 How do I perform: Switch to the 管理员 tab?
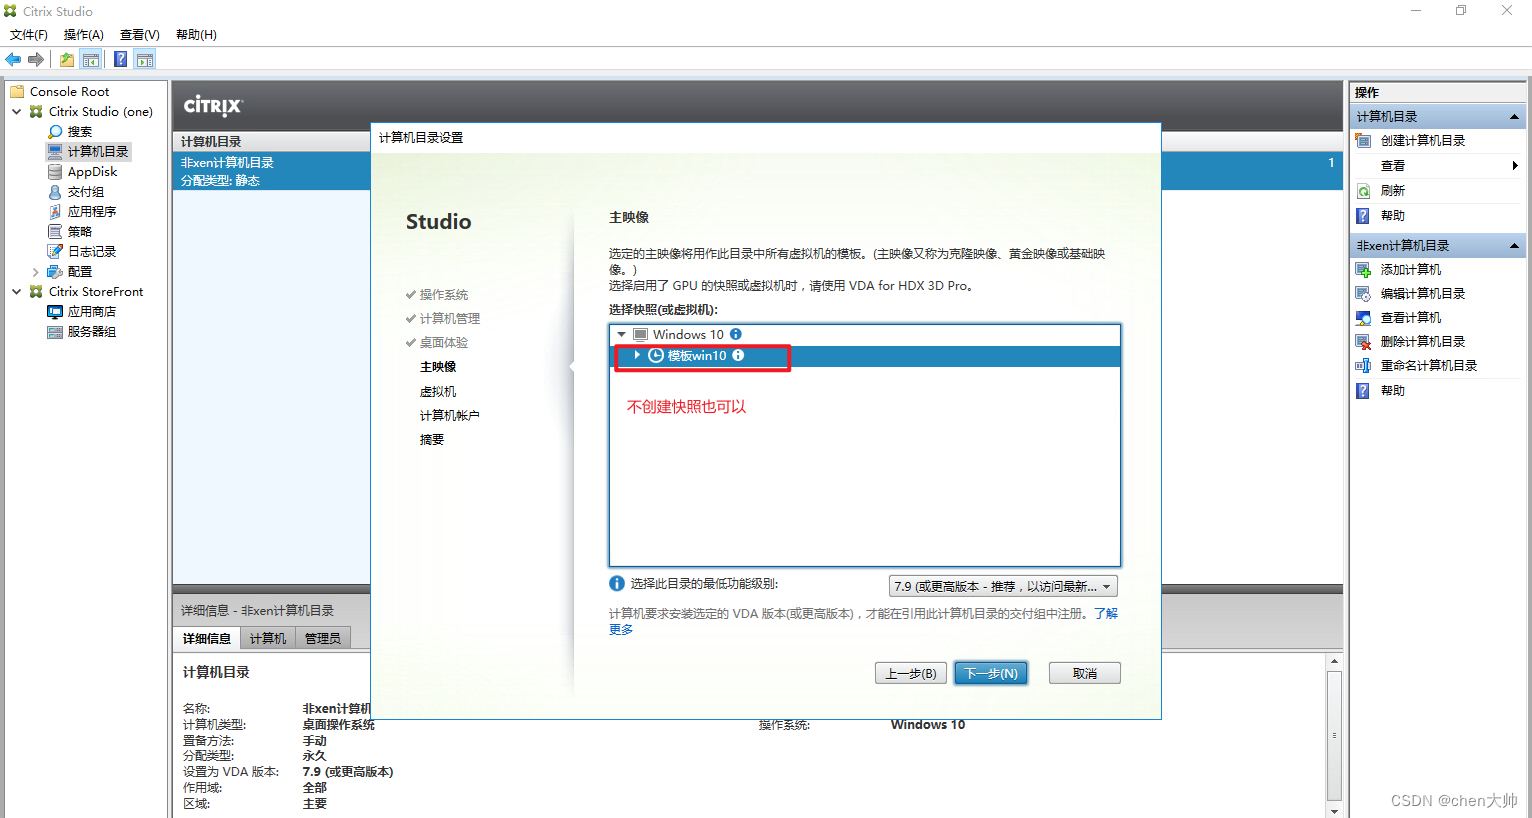pyautogui.click(x=323, y=638)
